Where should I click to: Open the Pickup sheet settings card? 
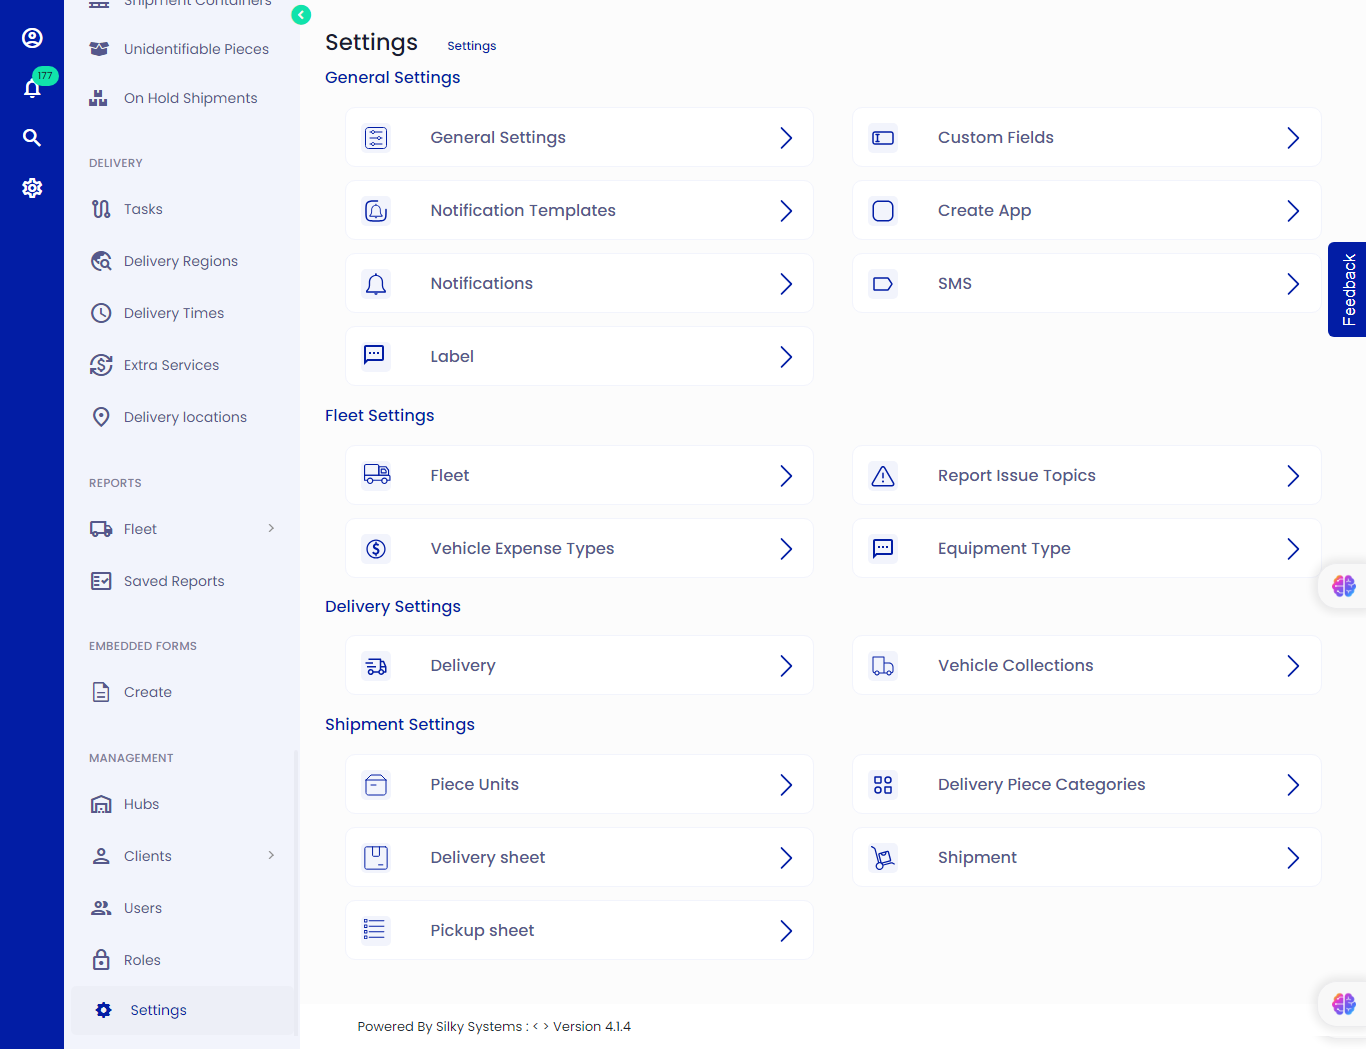point(579,930)
